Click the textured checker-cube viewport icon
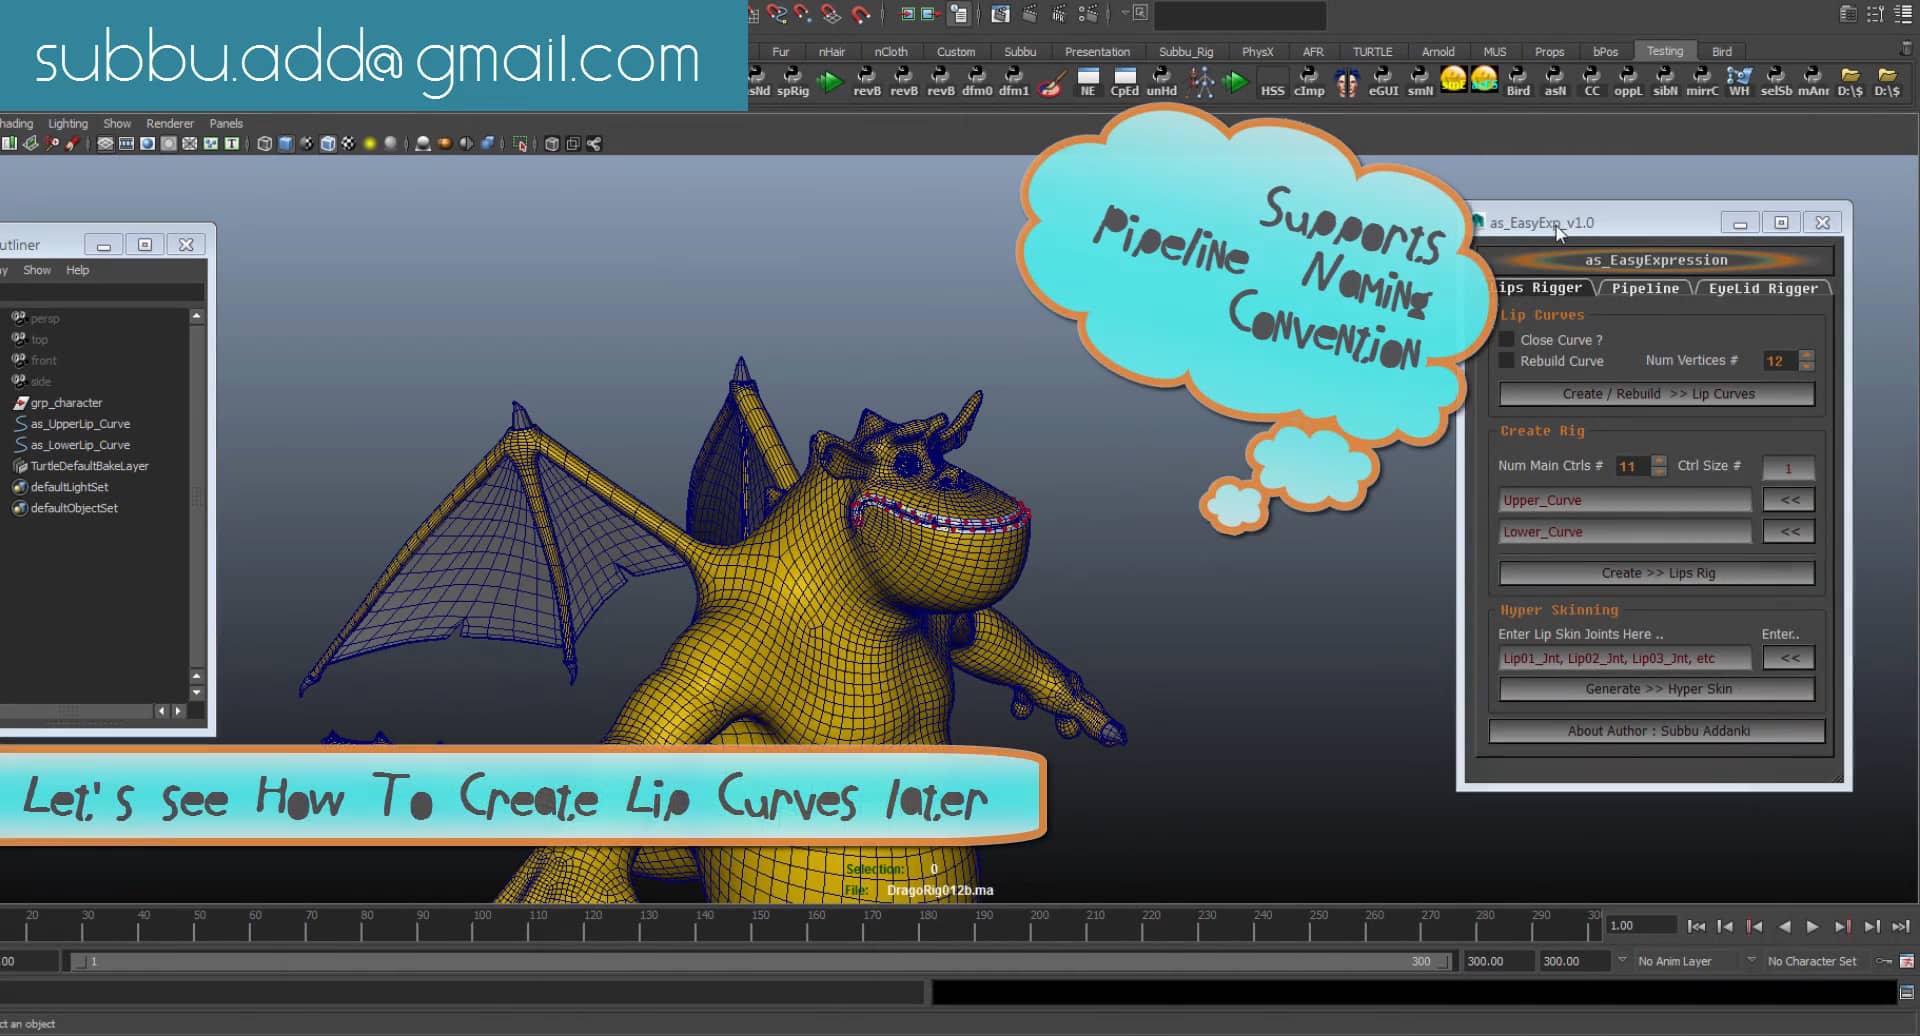Screen dimensions: 1920x1036 coord(326,143)
